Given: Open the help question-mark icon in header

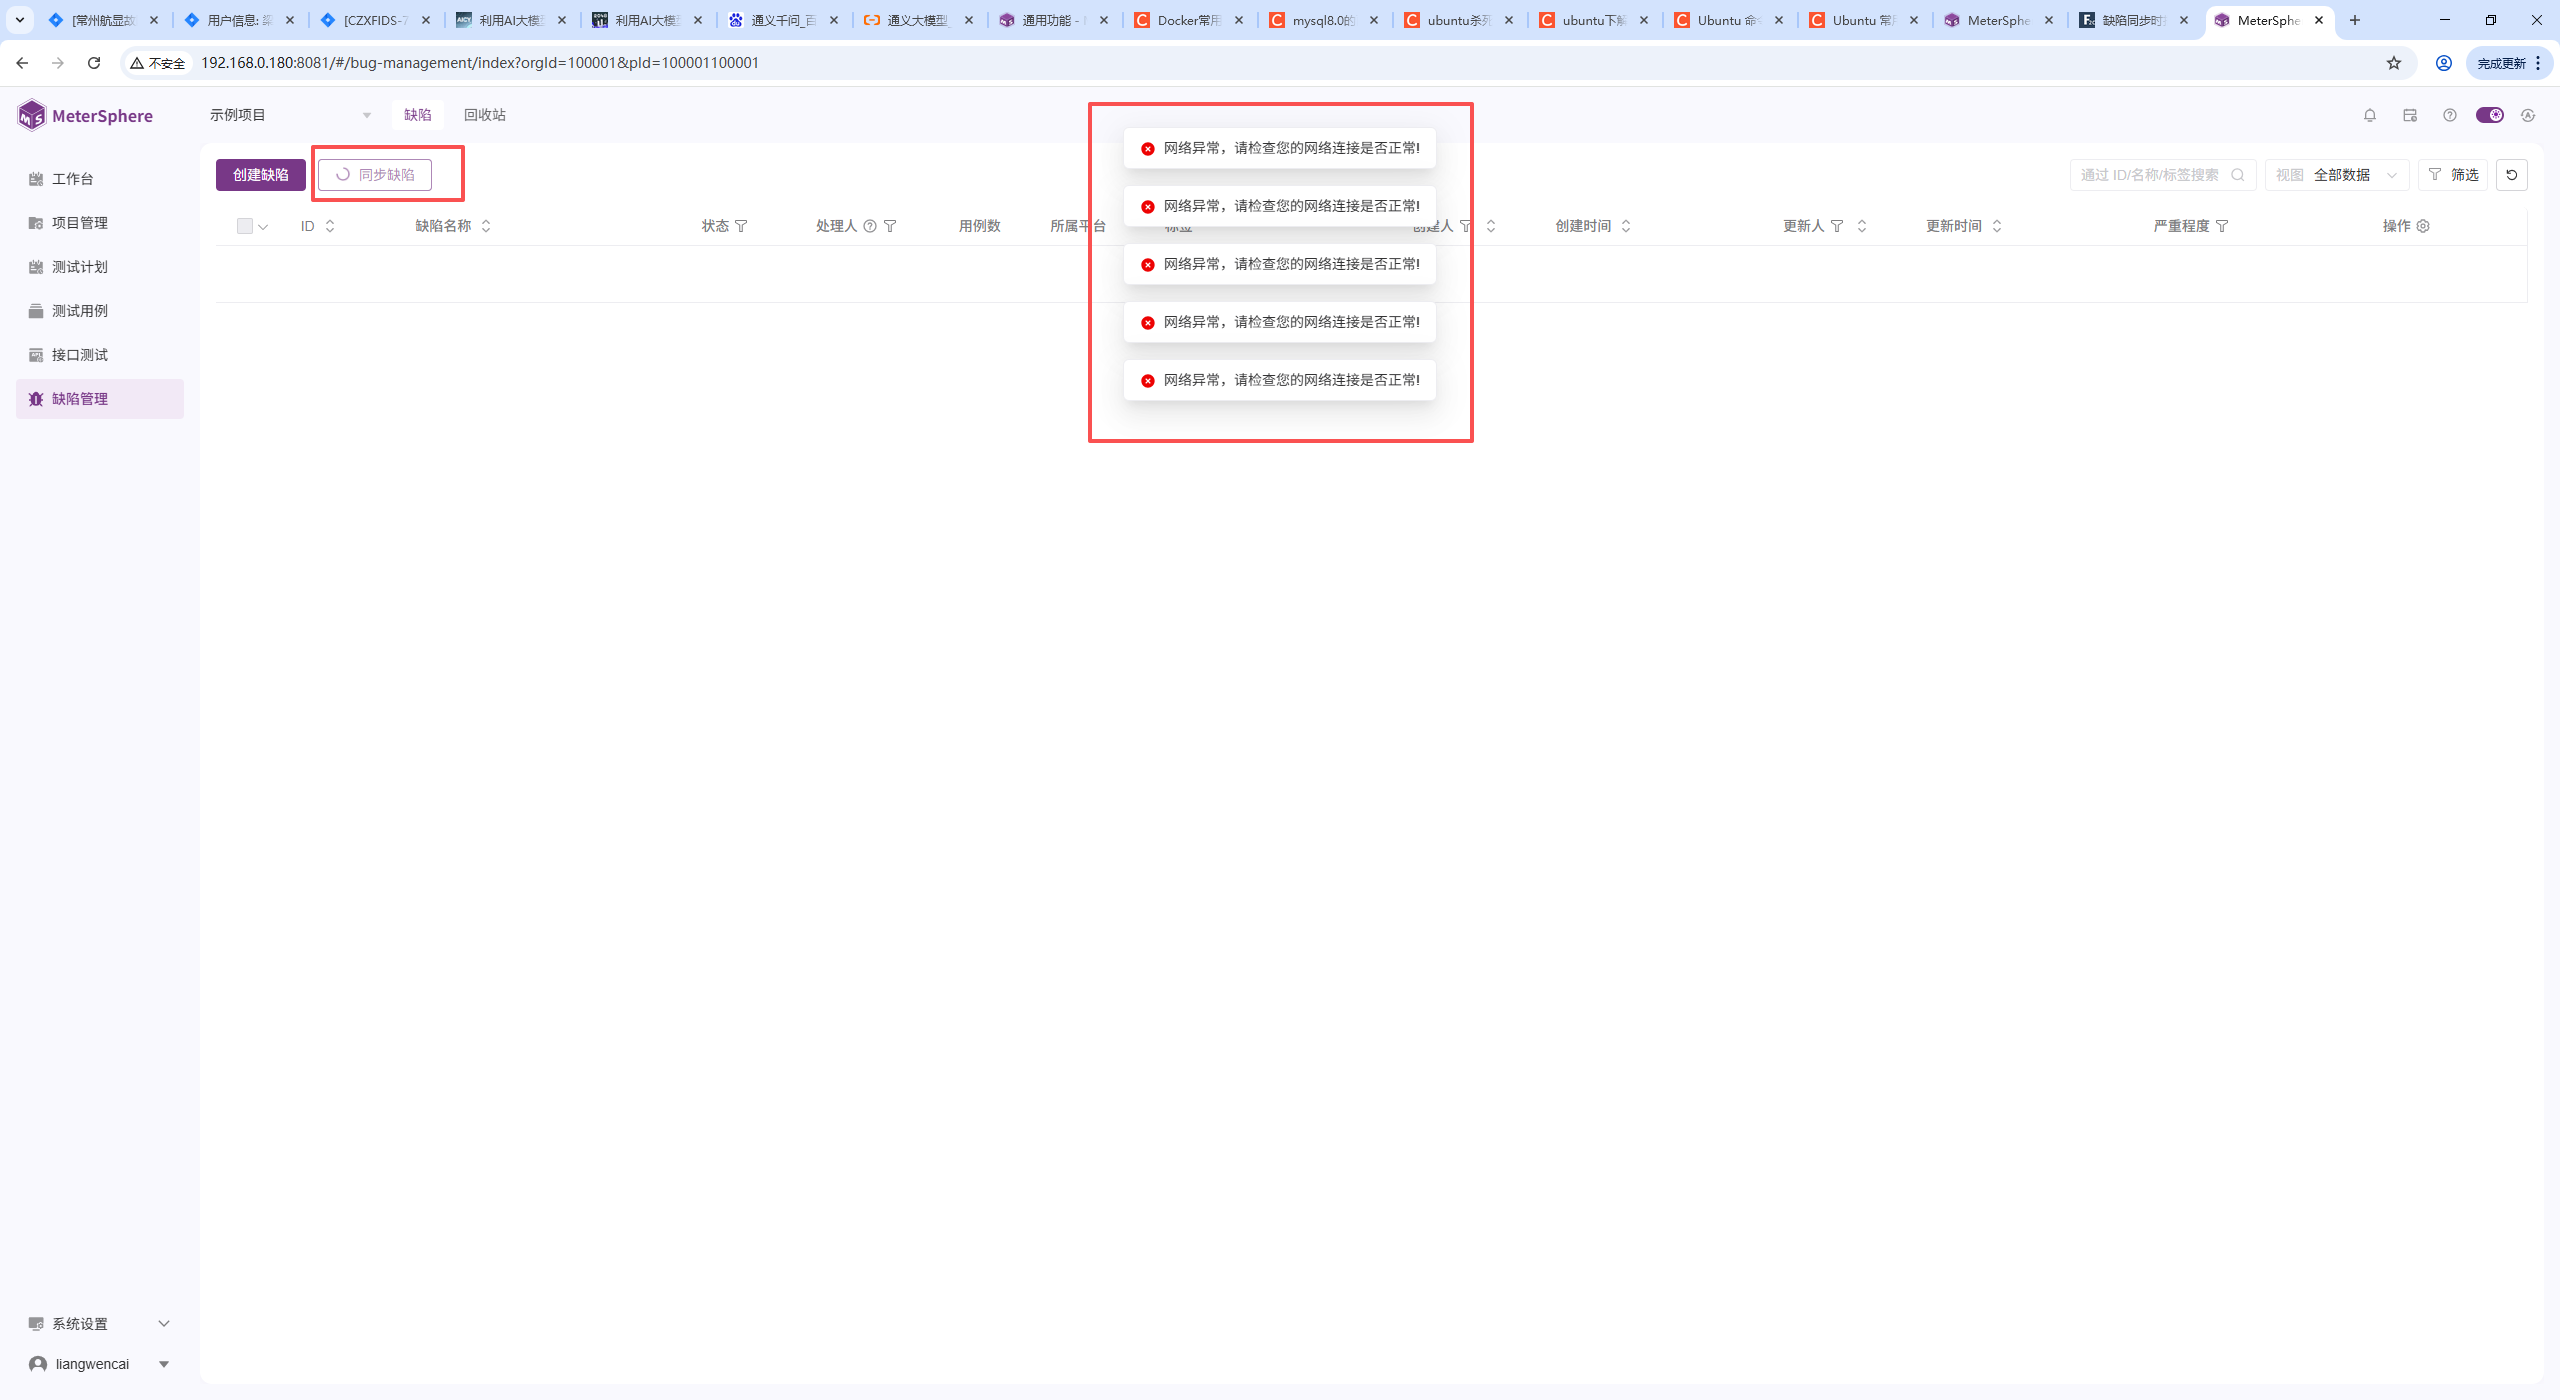Looking at the screenshot, I should [x=2449, y=115].
